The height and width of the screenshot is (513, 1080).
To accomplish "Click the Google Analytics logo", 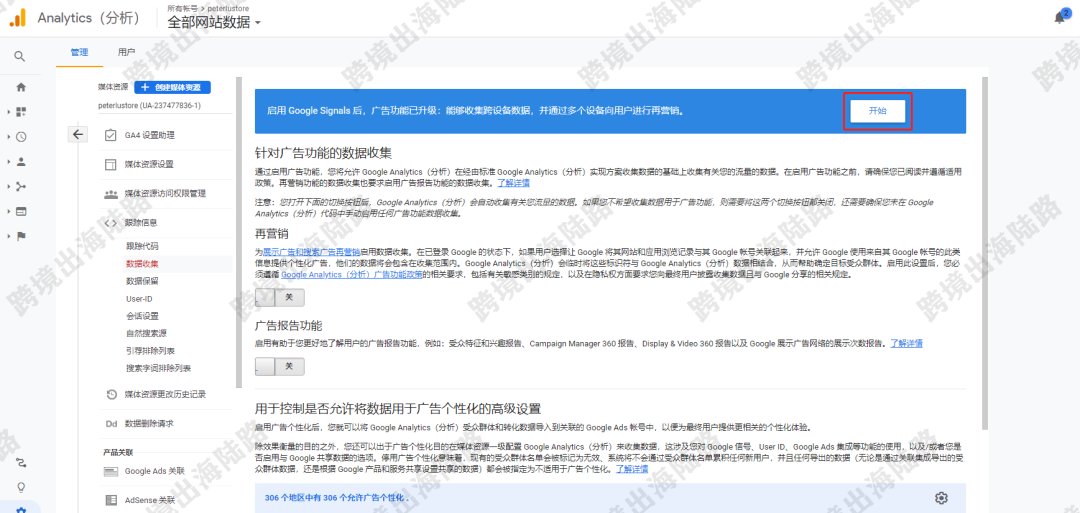I will click(17, 18).
